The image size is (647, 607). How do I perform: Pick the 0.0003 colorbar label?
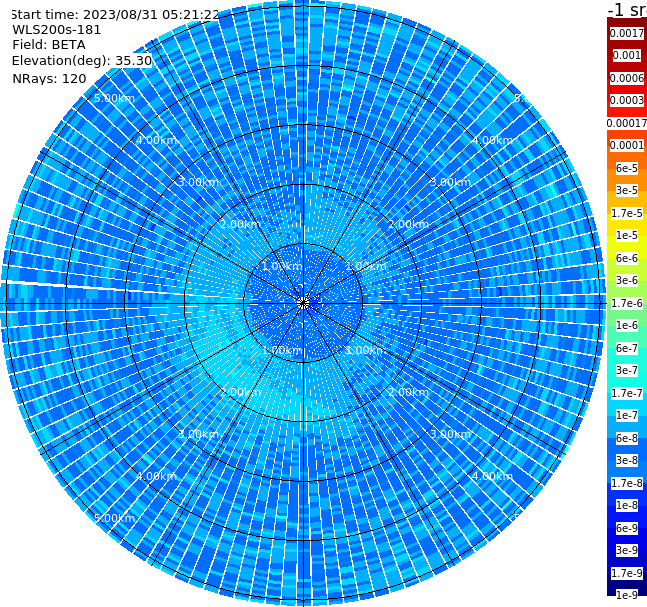tap(627, 100)
